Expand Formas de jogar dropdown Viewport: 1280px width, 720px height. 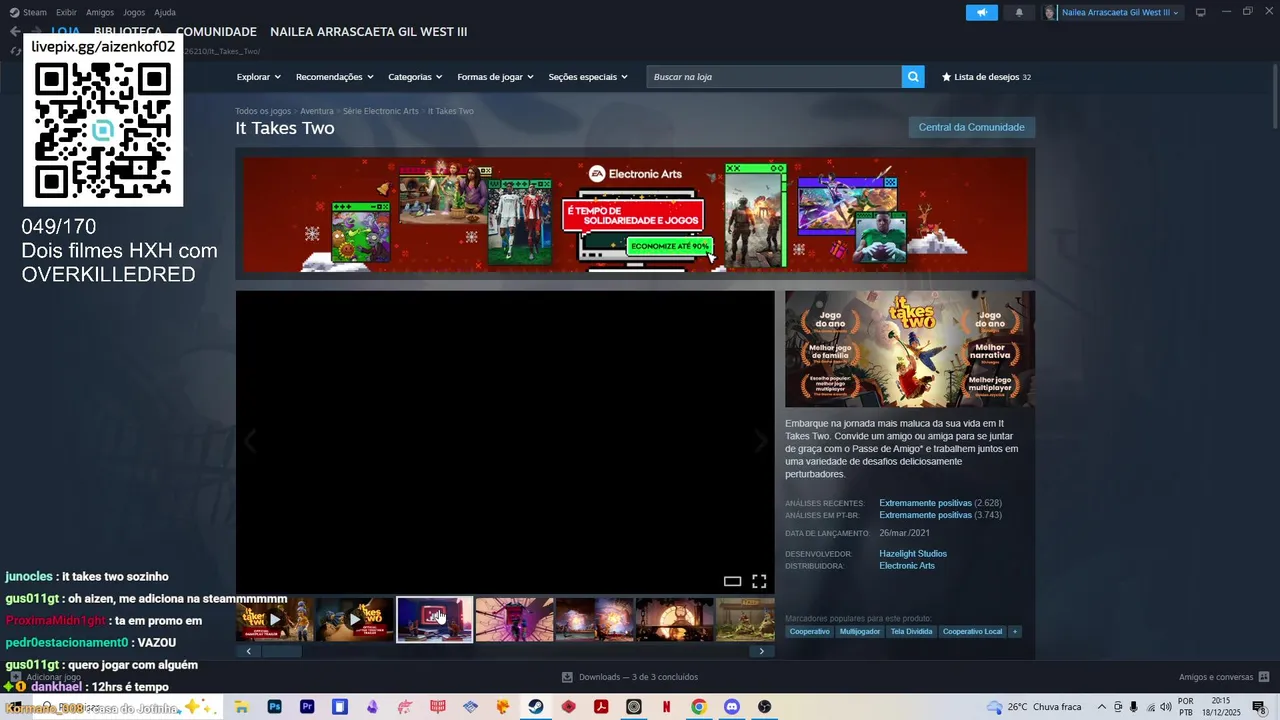click(495, 77)
